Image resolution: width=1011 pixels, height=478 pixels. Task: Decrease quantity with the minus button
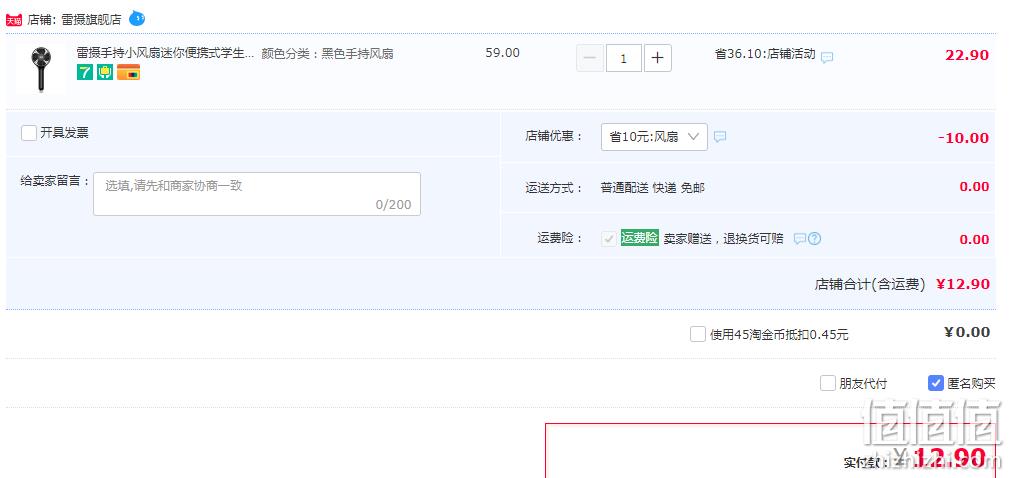pyautogui.click(x=590, y=58)
